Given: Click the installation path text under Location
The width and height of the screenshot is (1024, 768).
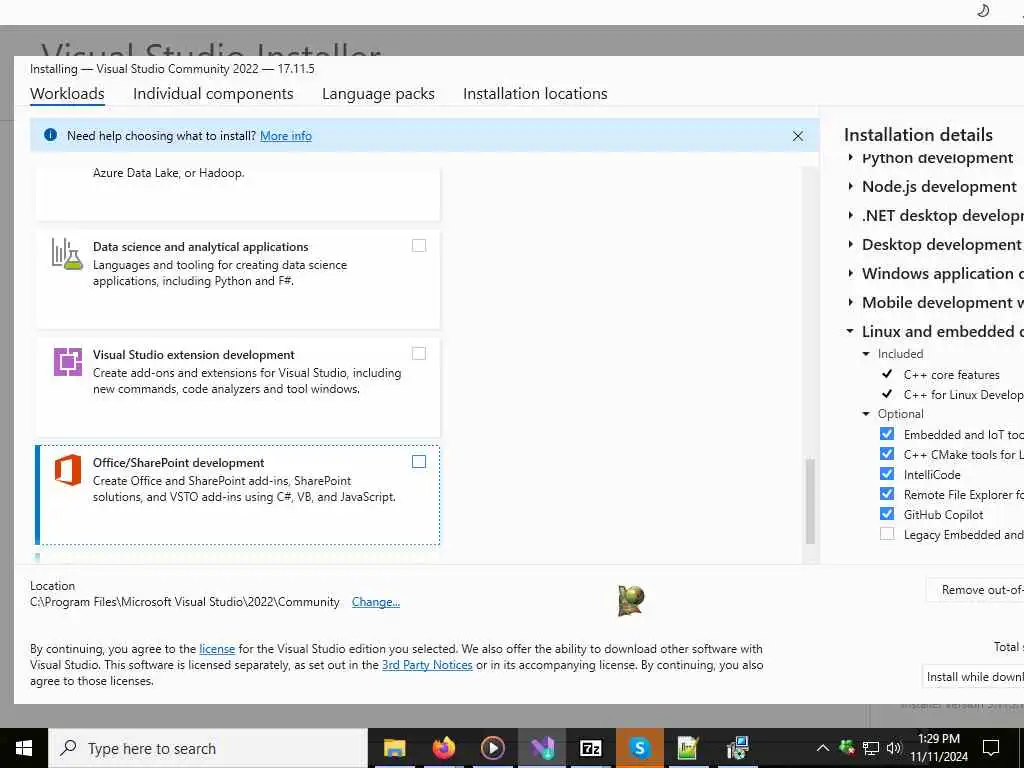Looking at the screenshot, I should (x=185, y=602).
